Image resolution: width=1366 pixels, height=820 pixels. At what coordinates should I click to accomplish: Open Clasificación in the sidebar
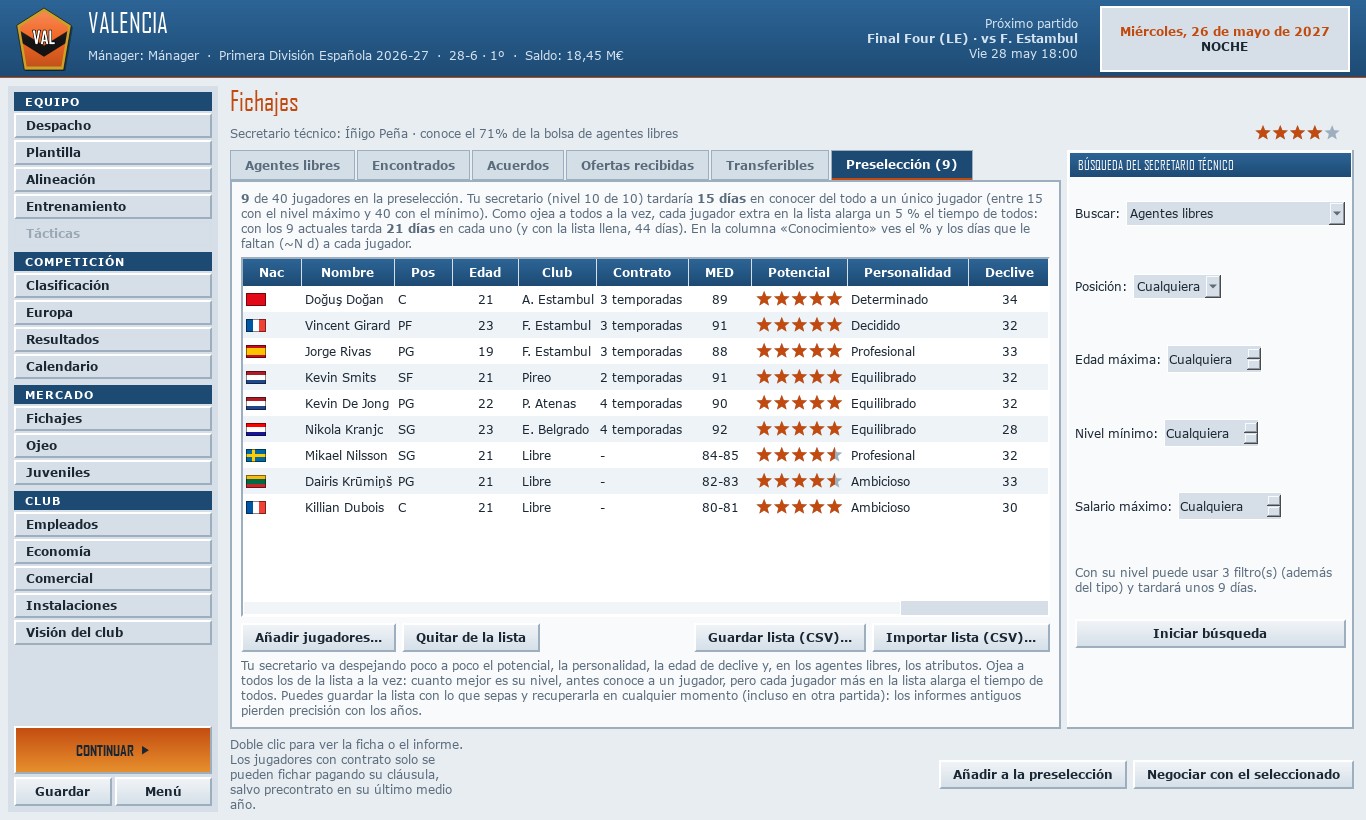tap(113, 285)
